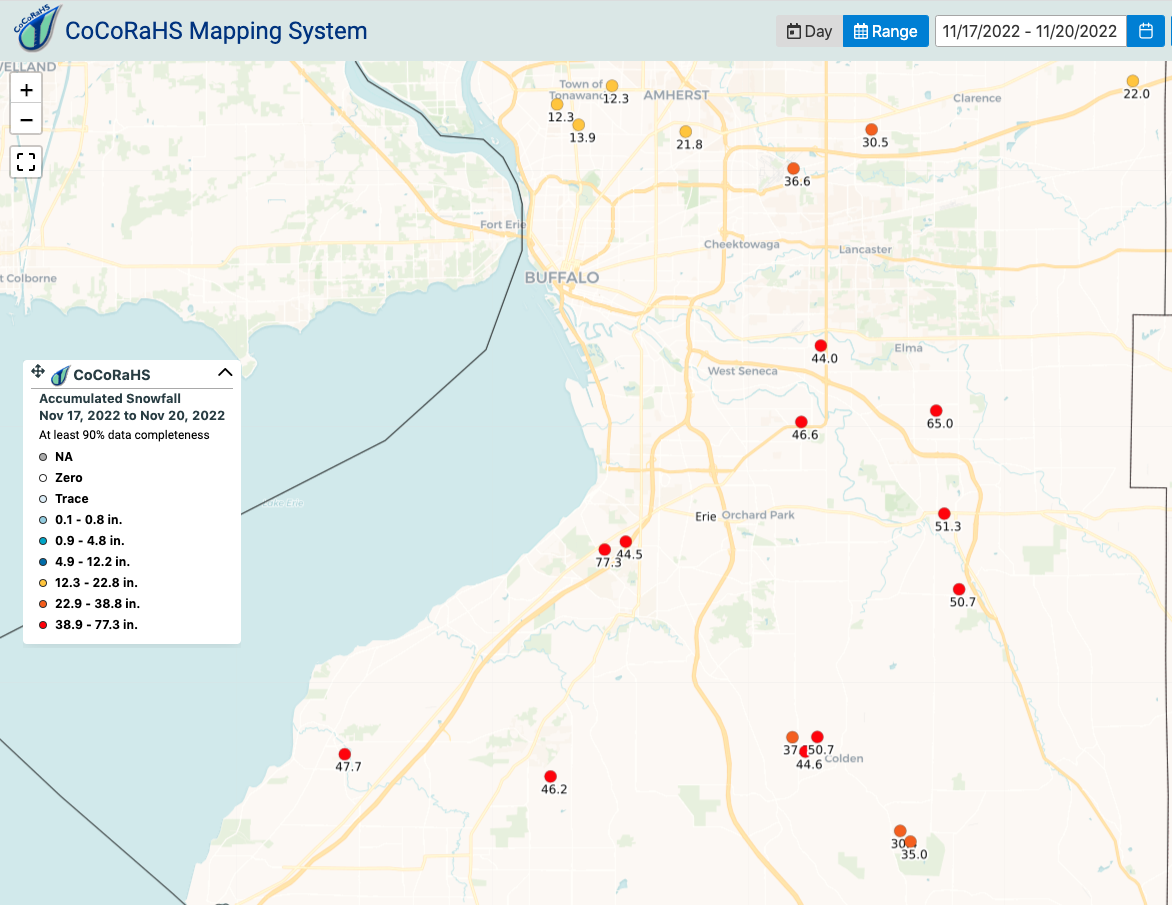Click the 77.3 inch snowfall station marker
This screenshot has width=1172, height=905.
coord(604,549)
